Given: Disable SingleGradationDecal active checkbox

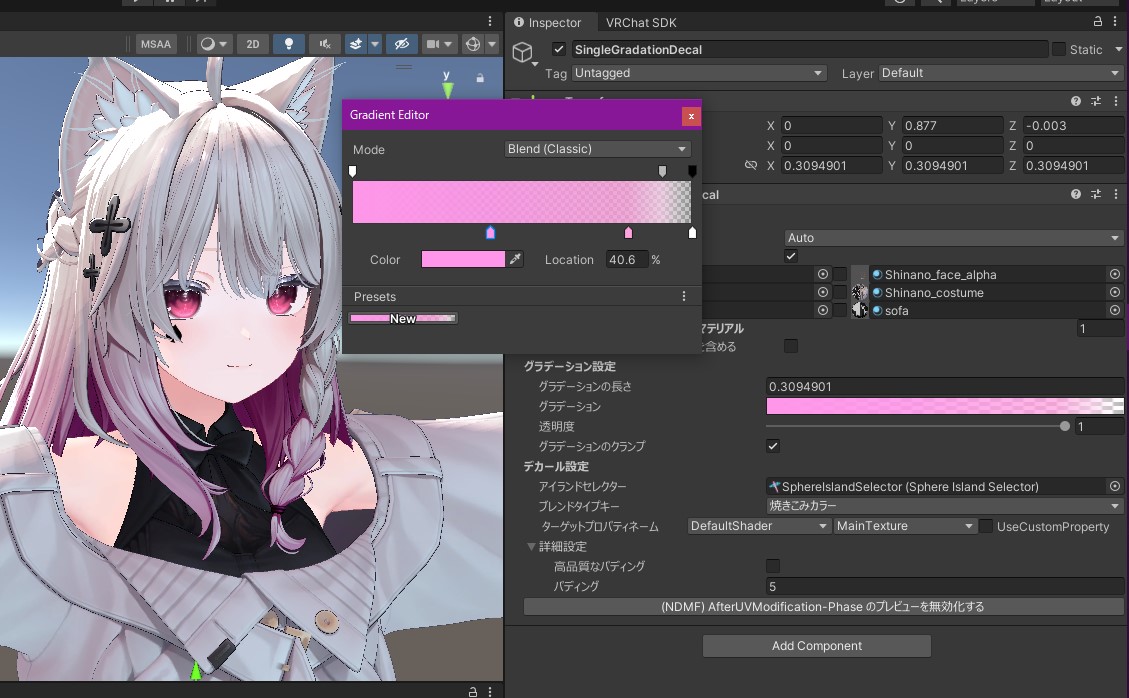Looking at the screenshot, I should point(558,49).
